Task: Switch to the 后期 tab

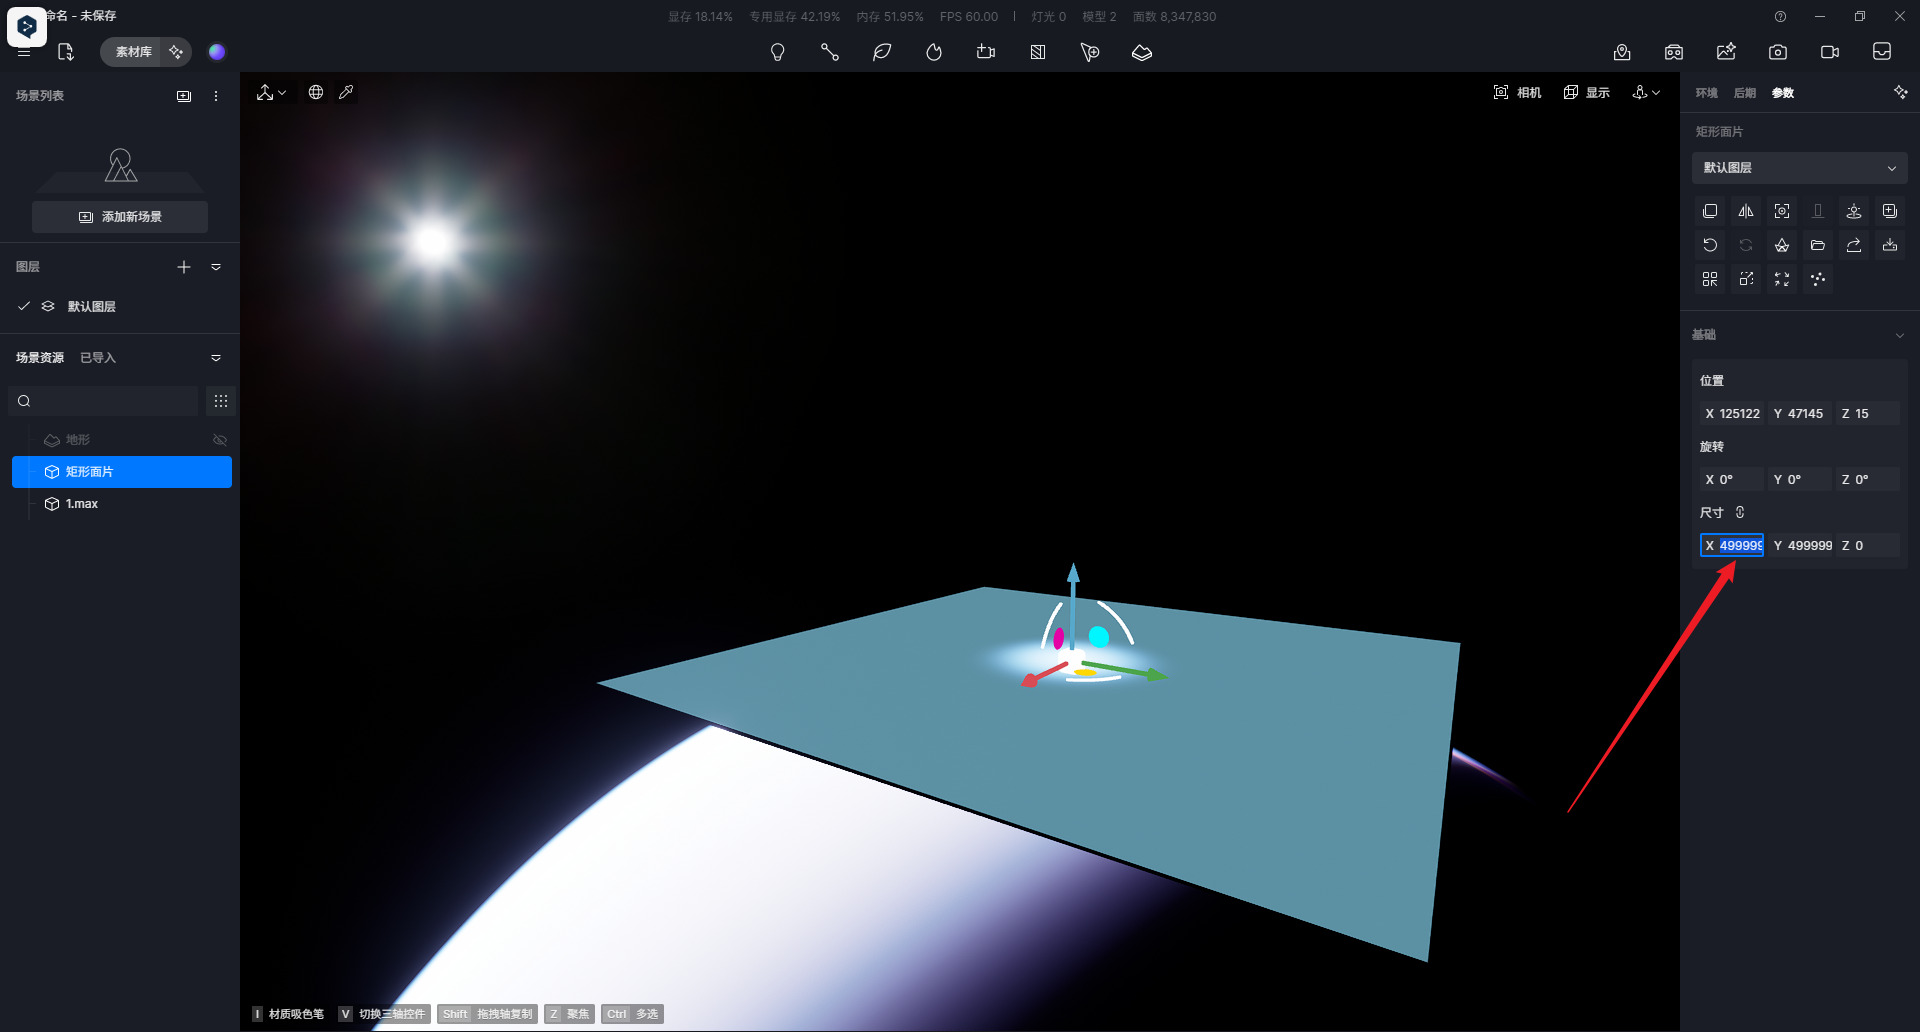Action: pos(1744,93)
